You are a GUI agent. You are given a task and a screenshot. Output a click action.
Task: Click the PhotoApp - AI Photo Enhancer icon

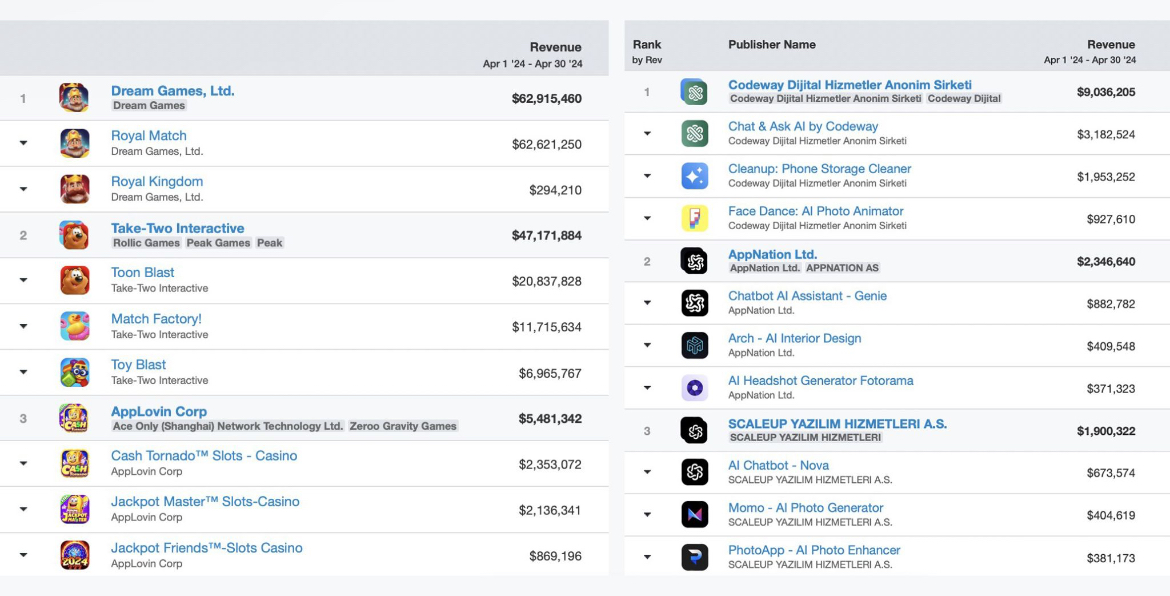point(695,557)
